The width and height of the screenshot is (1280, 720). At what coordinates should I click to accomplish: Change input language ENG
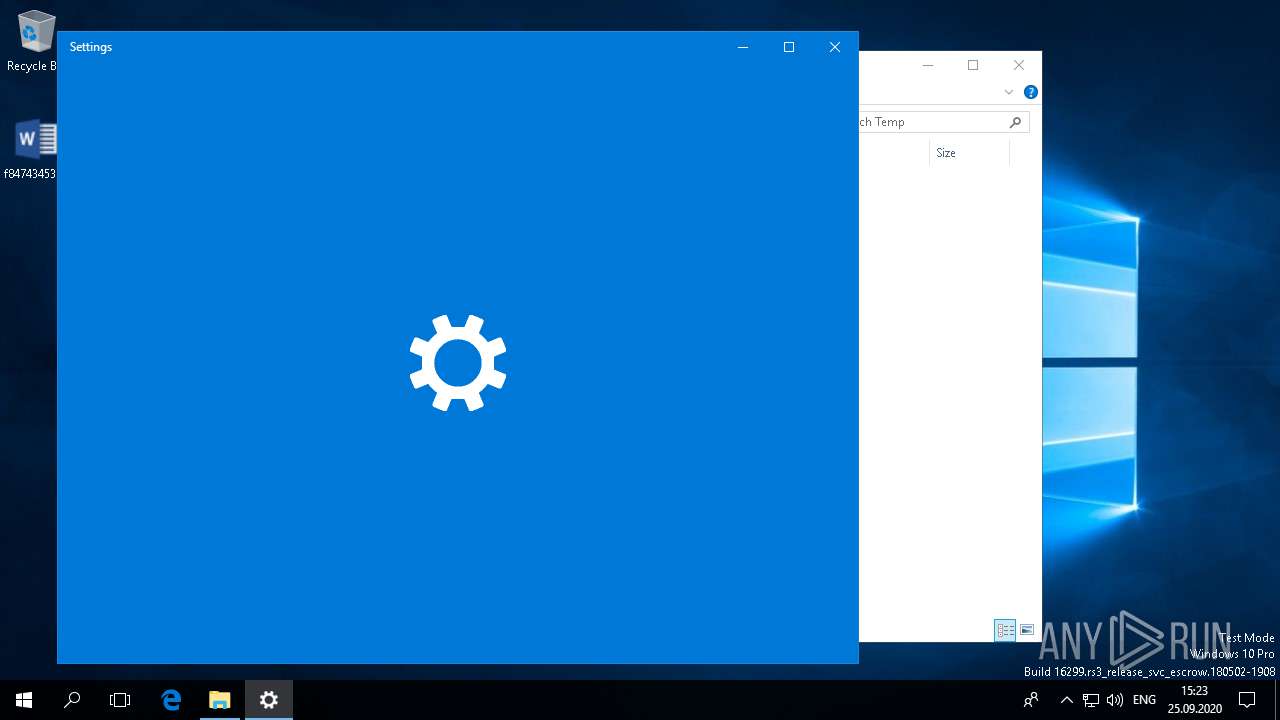pos(1144,700)
